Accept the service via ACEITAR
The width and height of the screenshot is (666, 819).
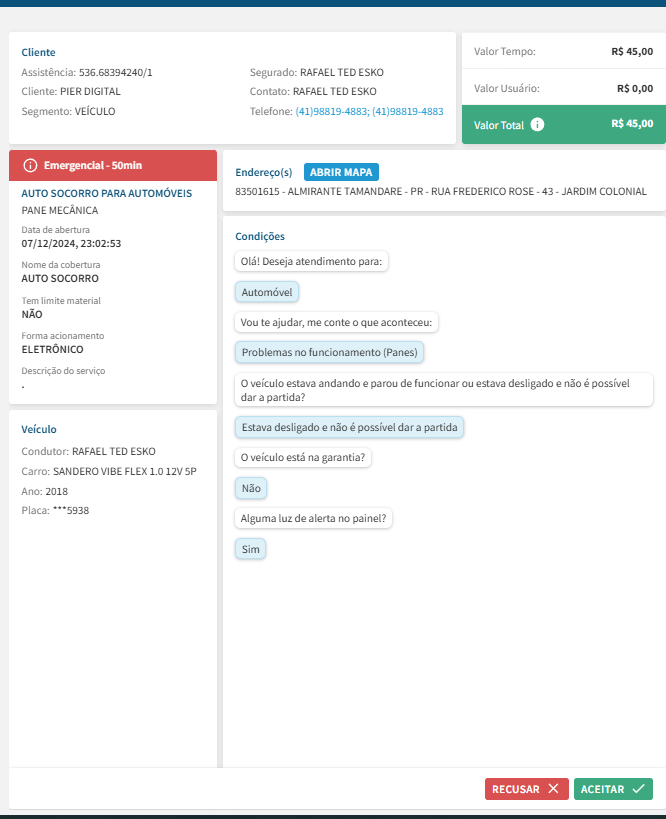613,789
